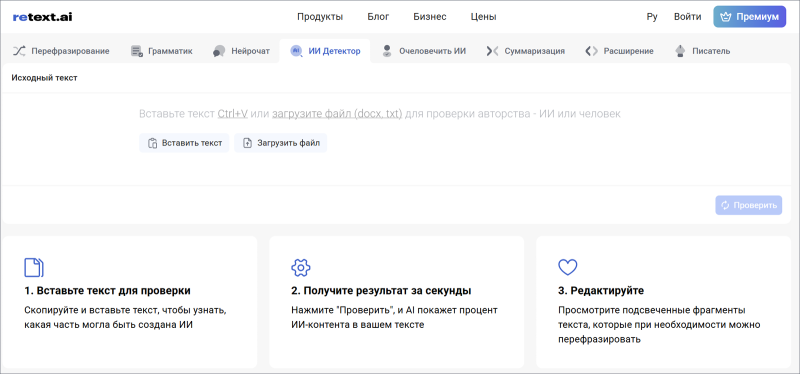
Task: Click the document icon above step 1
Action: point(34,267)
